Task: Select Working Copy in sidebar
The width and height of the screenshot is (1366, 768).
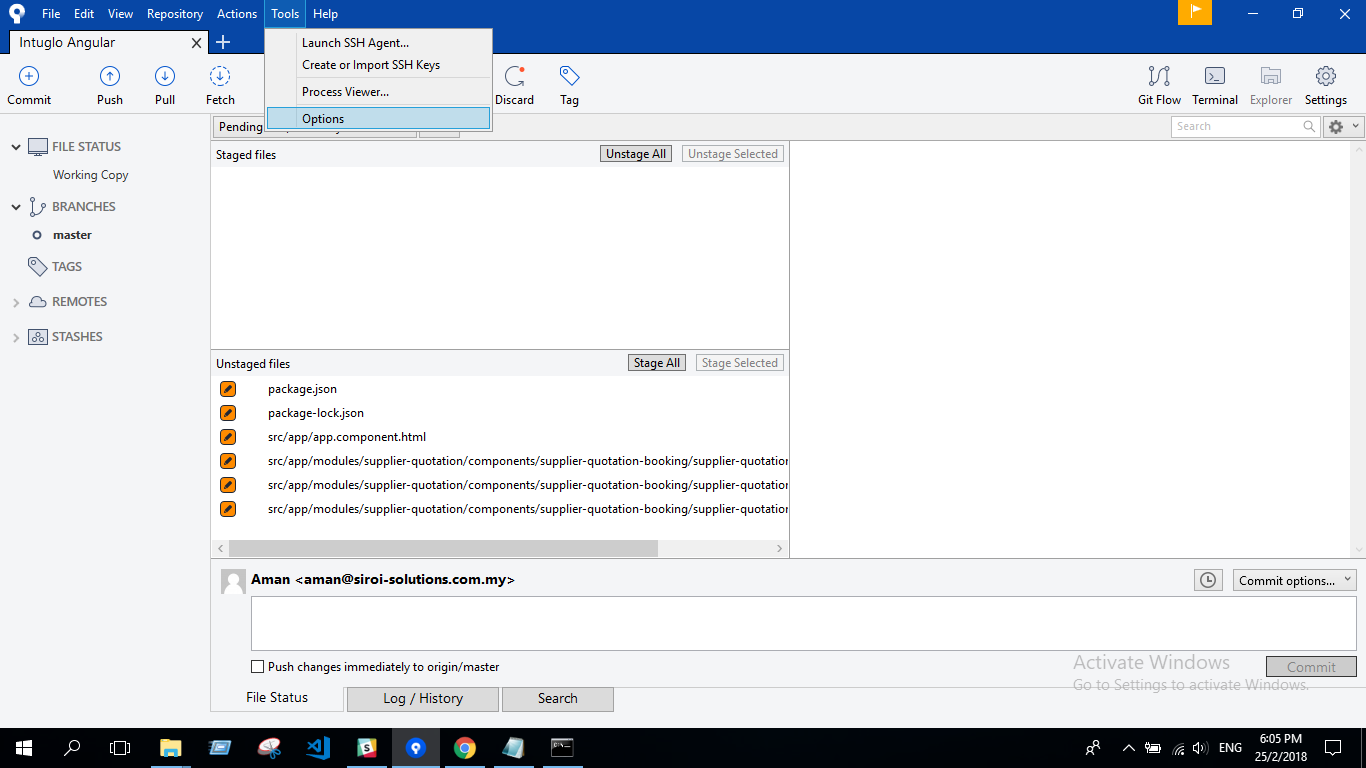Action: click(91, 175)
